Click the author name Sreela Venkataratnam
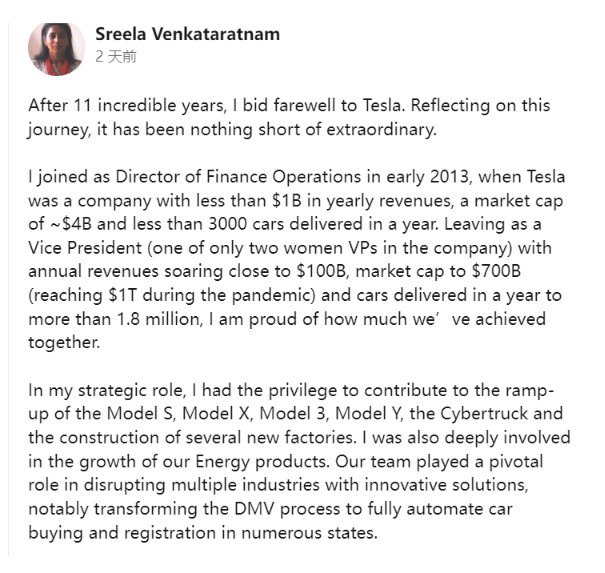Image resolution: width=605 pixels, height=573 pixels. [188, 34]
